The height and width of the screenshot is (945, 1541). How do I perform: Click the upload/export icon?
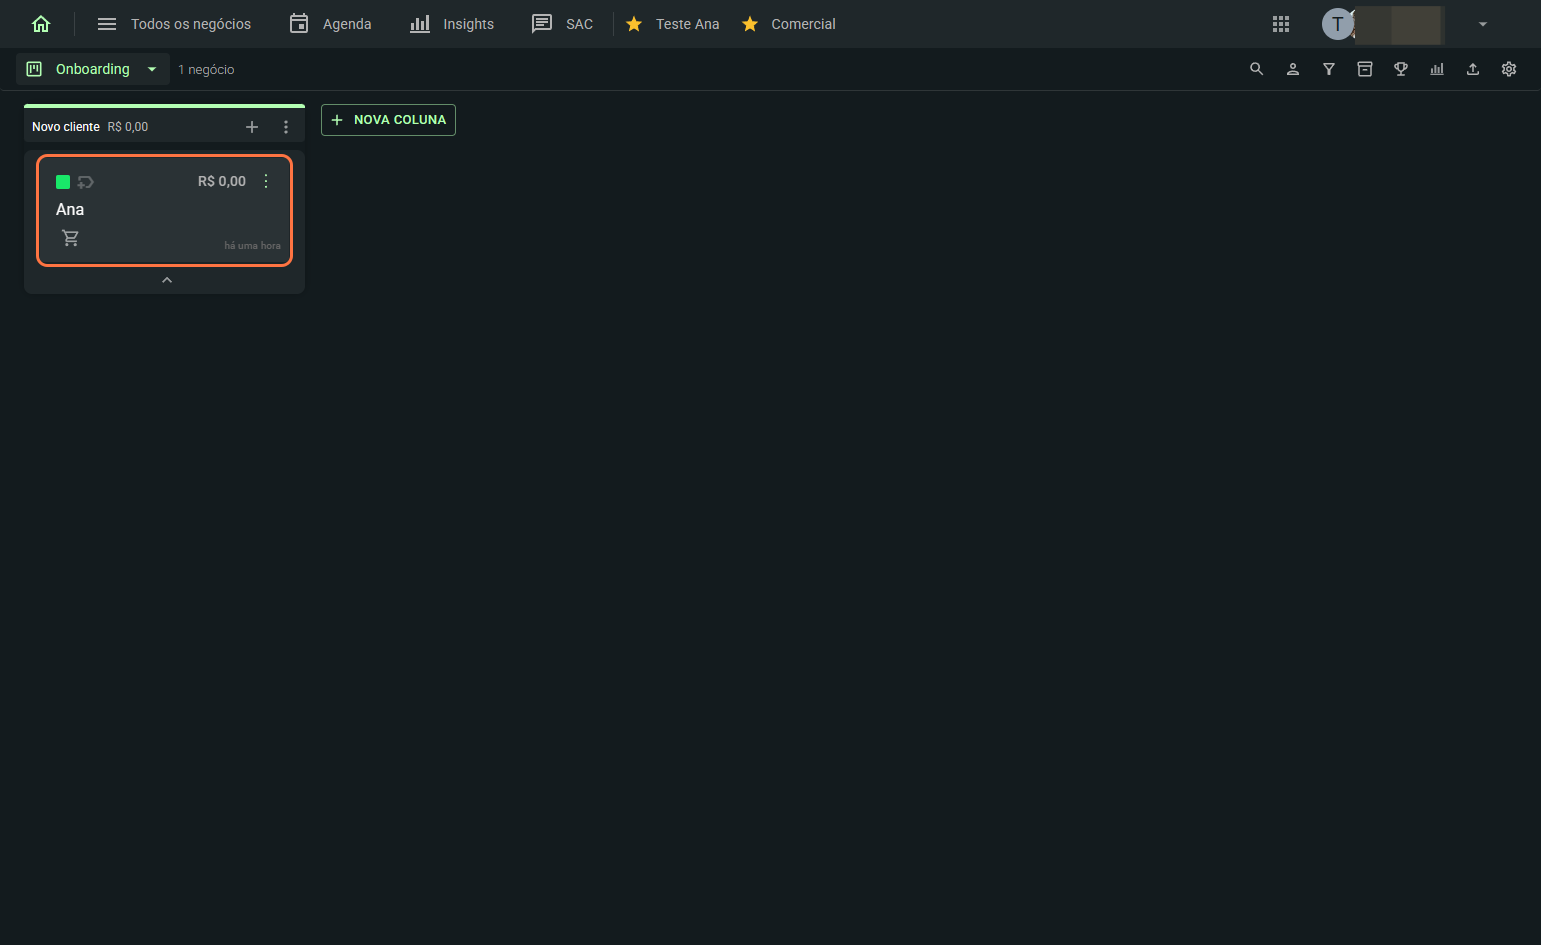point(1473,69)
